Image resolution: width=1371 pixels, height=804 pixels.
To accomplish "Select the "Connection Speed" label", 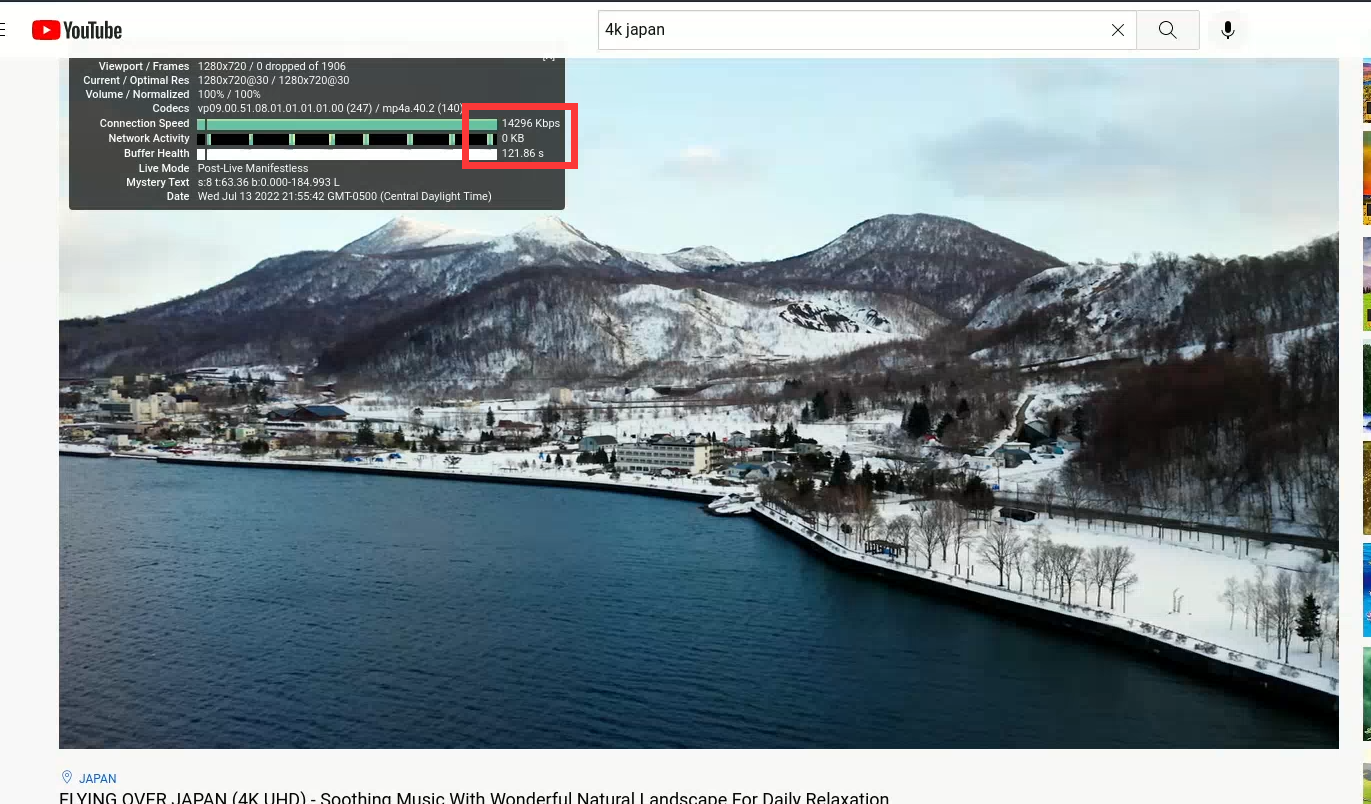I will pos(144,123).
